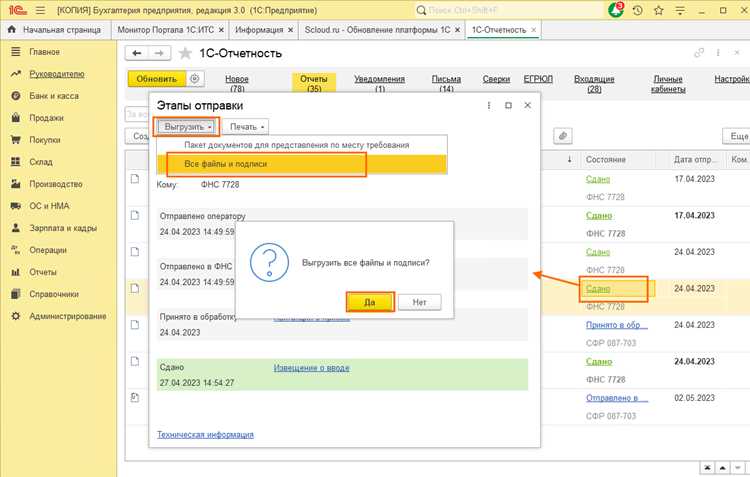Open Операции section in sidebar
Image resolution: width=750 pixels, height=477 pixels.
[x=48, y=250]
